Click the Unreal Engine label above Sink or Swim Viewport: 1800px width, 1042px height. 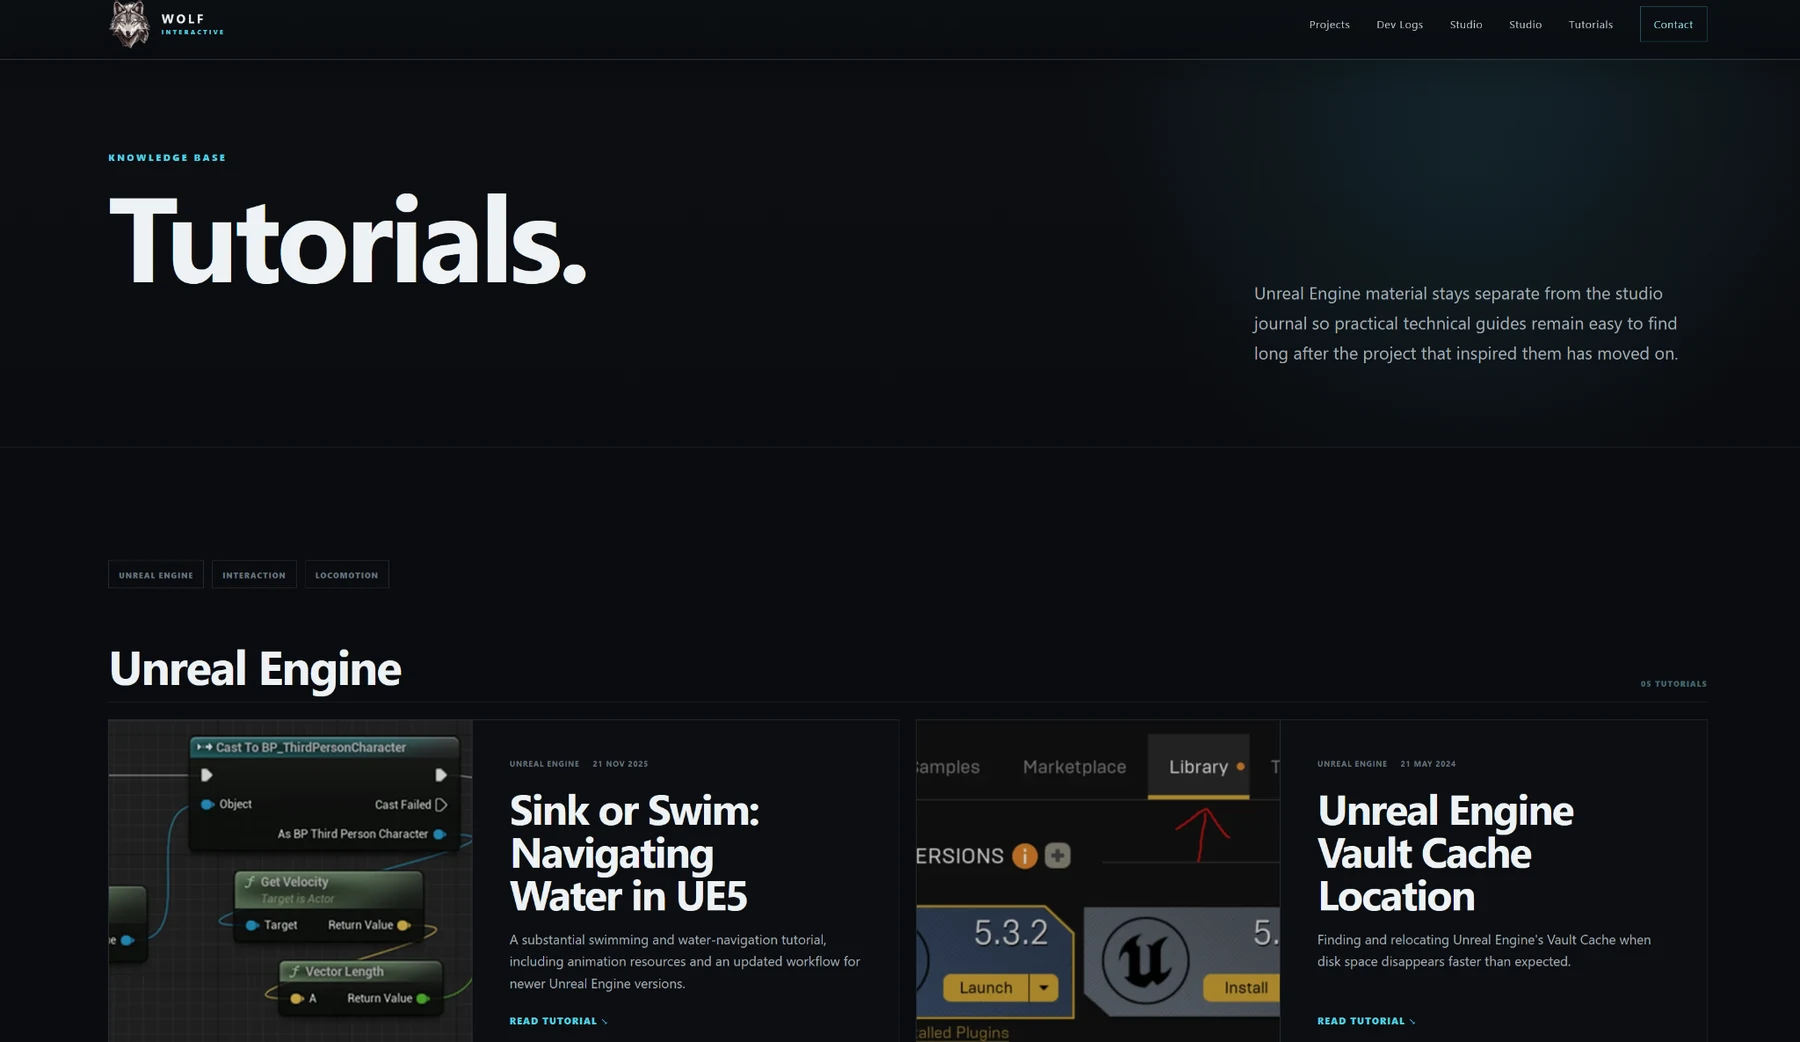(x=544, y=764)
